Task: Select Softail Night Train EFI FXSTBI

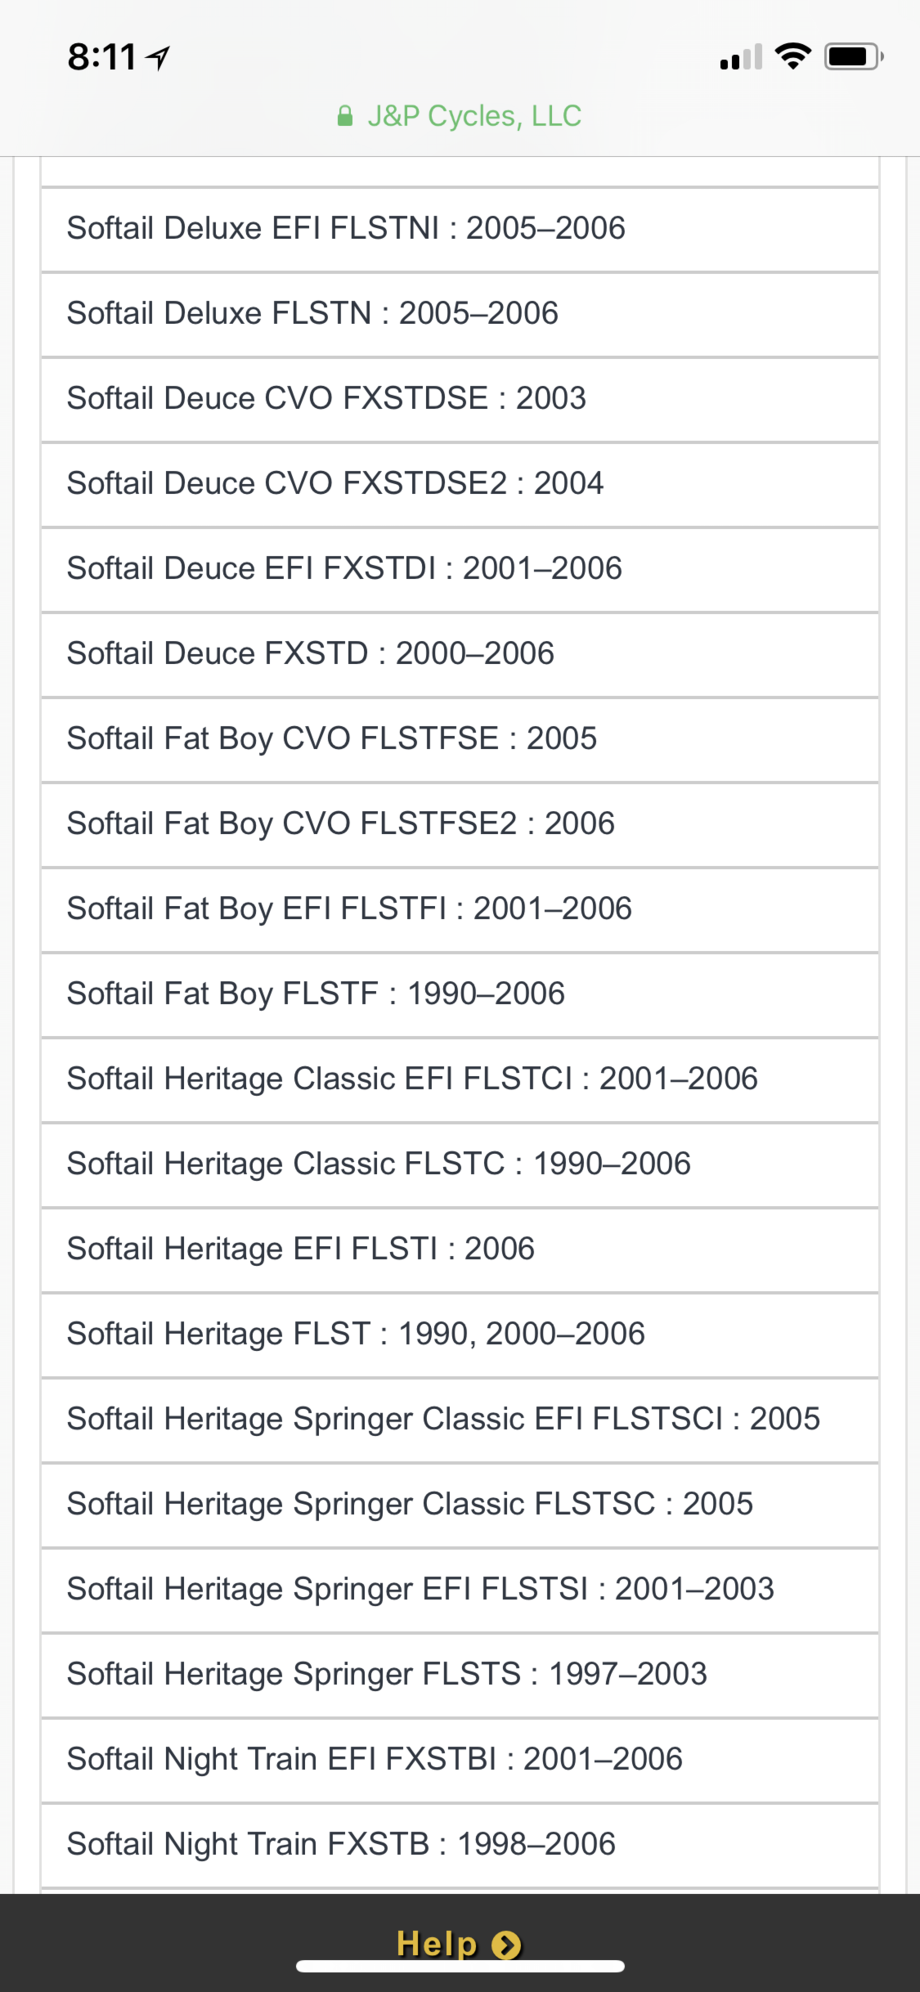Action: [x=460, y=1759]
